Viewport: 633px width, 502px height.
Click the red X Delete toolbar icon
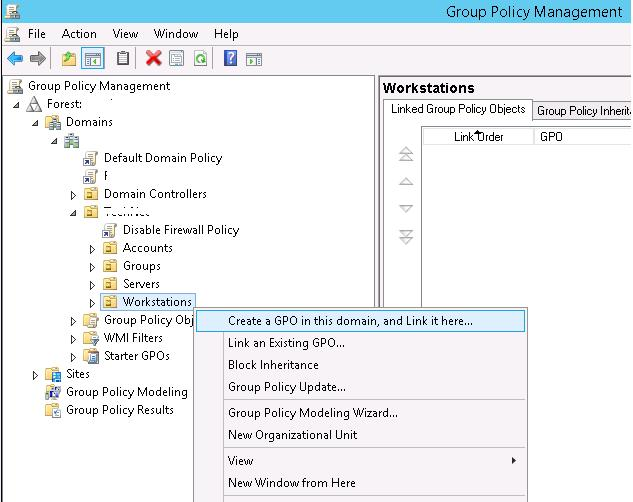tap(153, 59)
